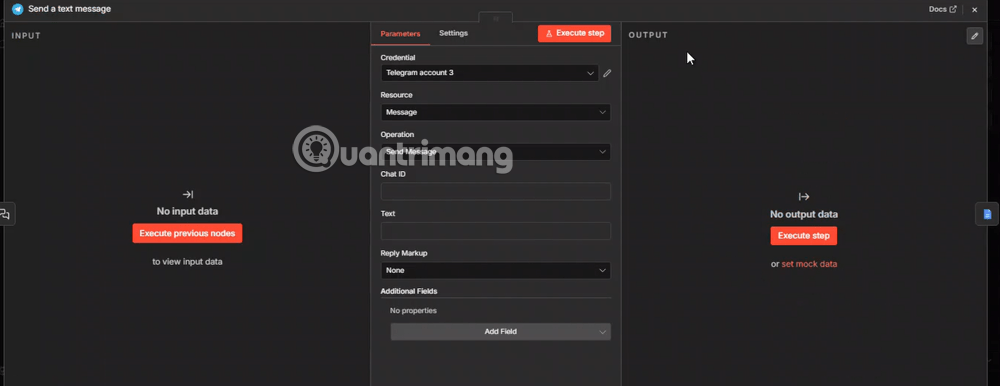The height and width of the screenshot is (386, 1000).
Task: Click the set mock data link
Action: 809,264
